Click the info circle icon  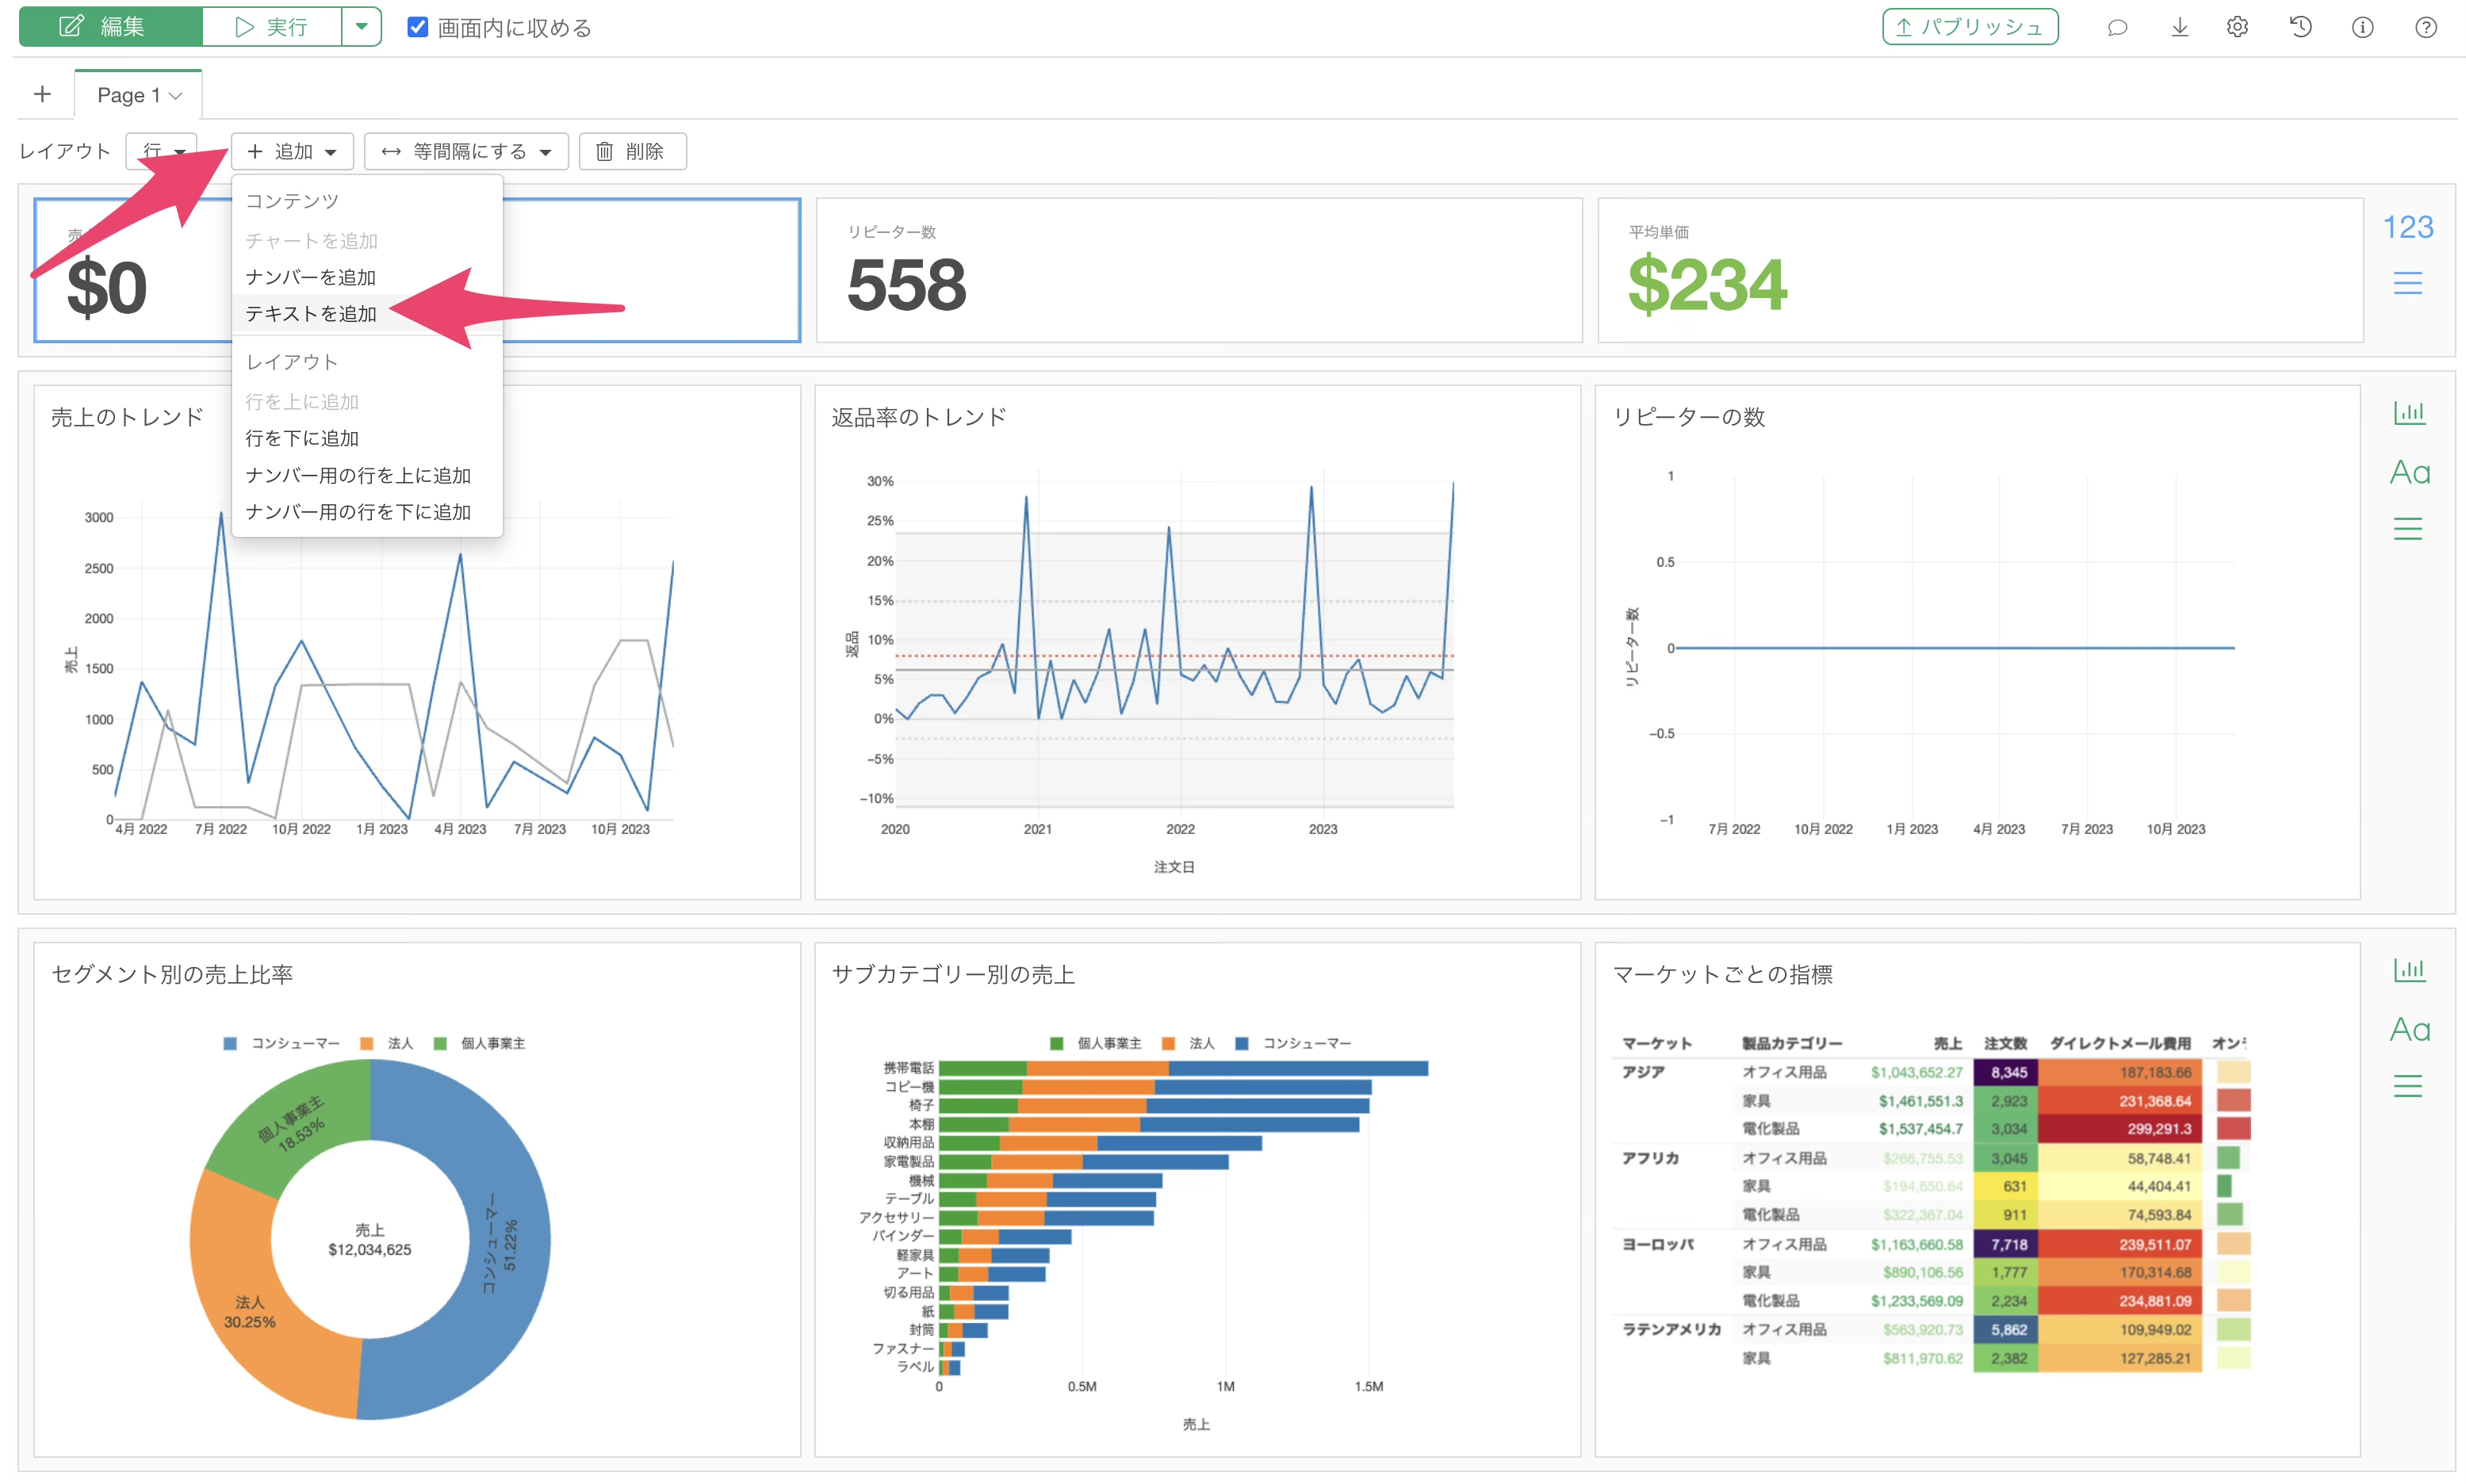tap(2362, 28)
